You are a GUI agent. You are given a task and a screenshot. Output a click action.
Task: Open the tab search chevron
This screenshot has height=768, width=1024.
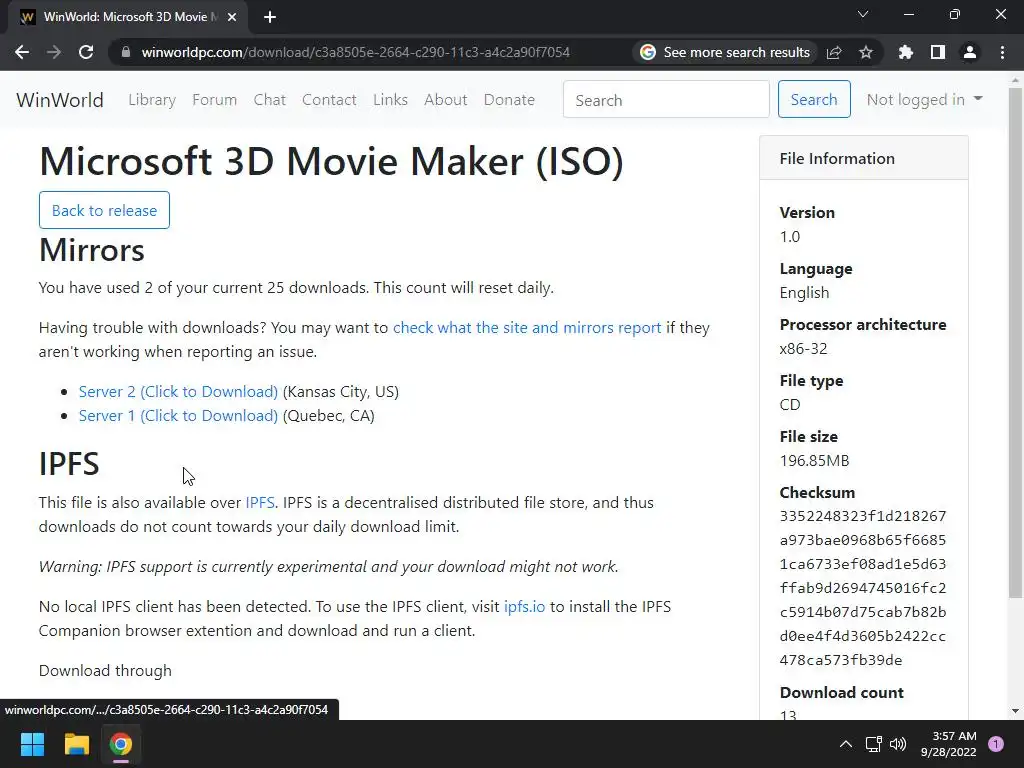(863, 14)
